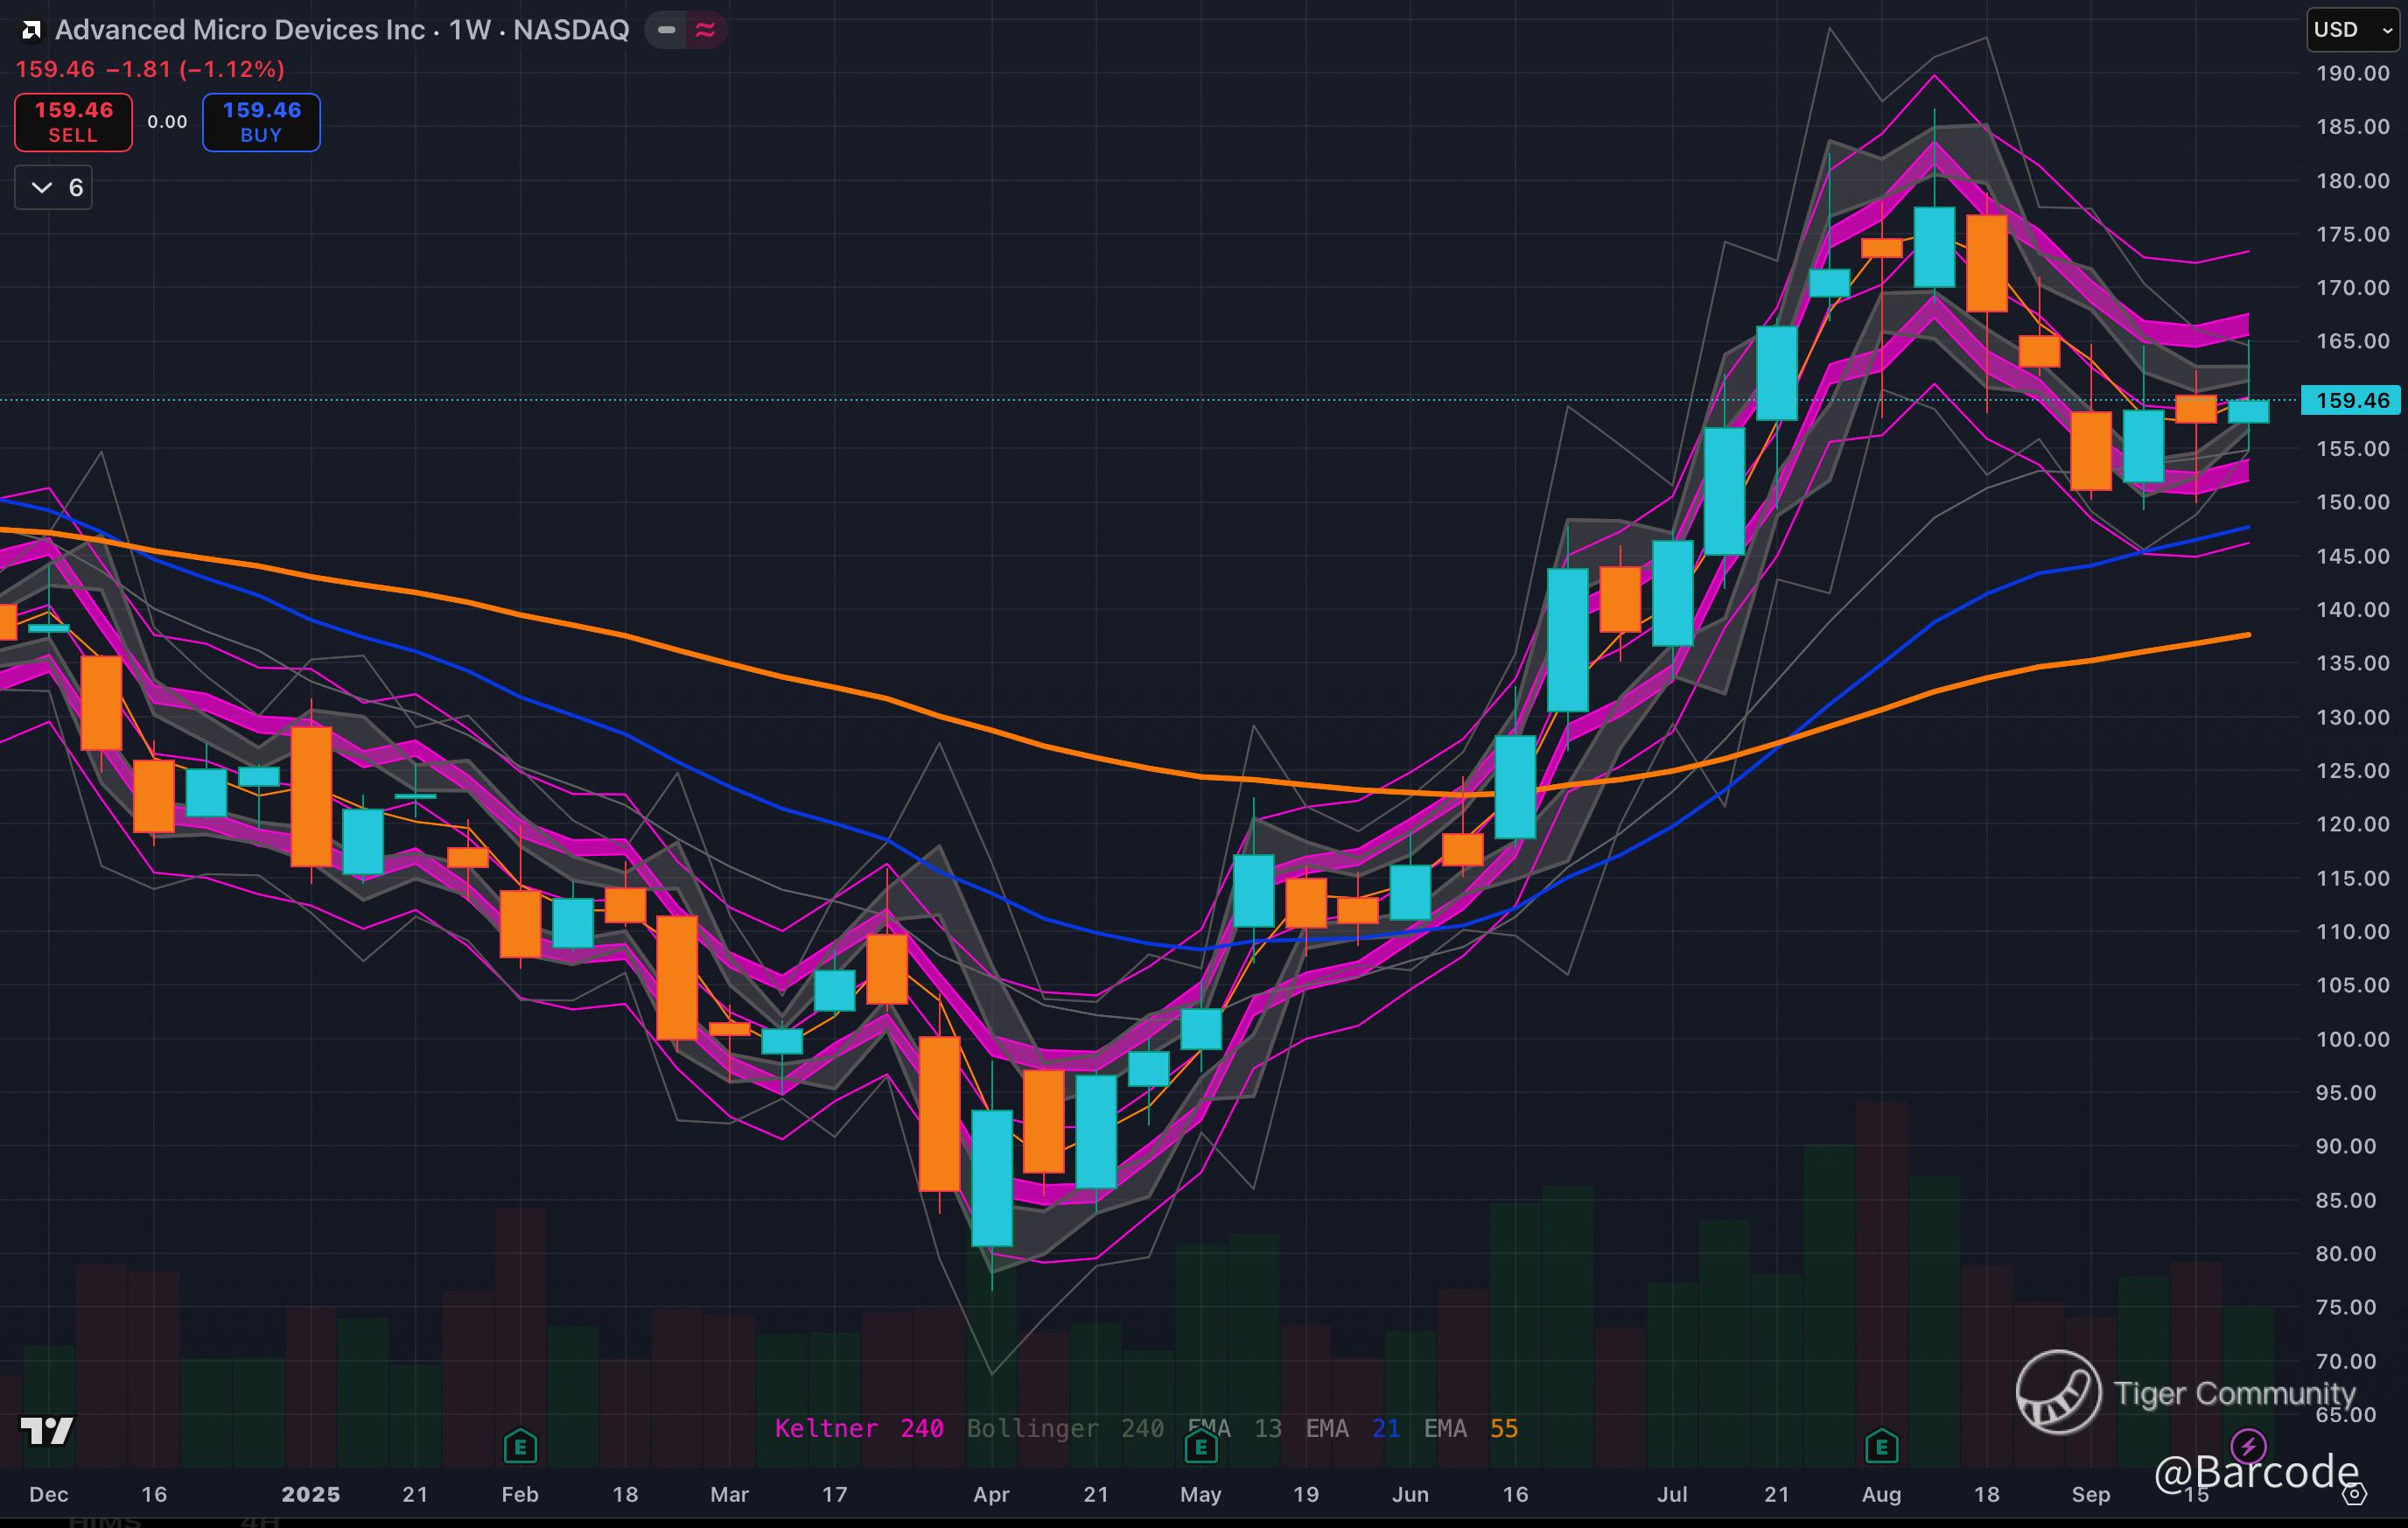The width and height of the screenshot is (2408, 1528).
Task: Click the Advanced Micro Devices Inc title
Action: pos(240,30)
